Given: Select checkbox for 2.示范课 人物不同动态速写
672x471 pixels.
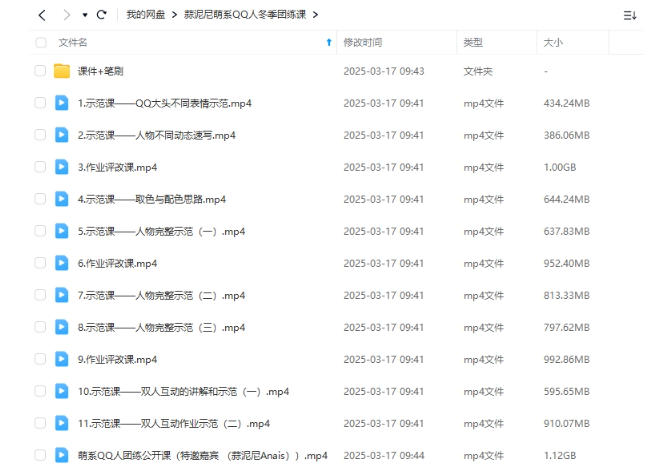Looking at the screenshot, I should [x=40, y=135].
